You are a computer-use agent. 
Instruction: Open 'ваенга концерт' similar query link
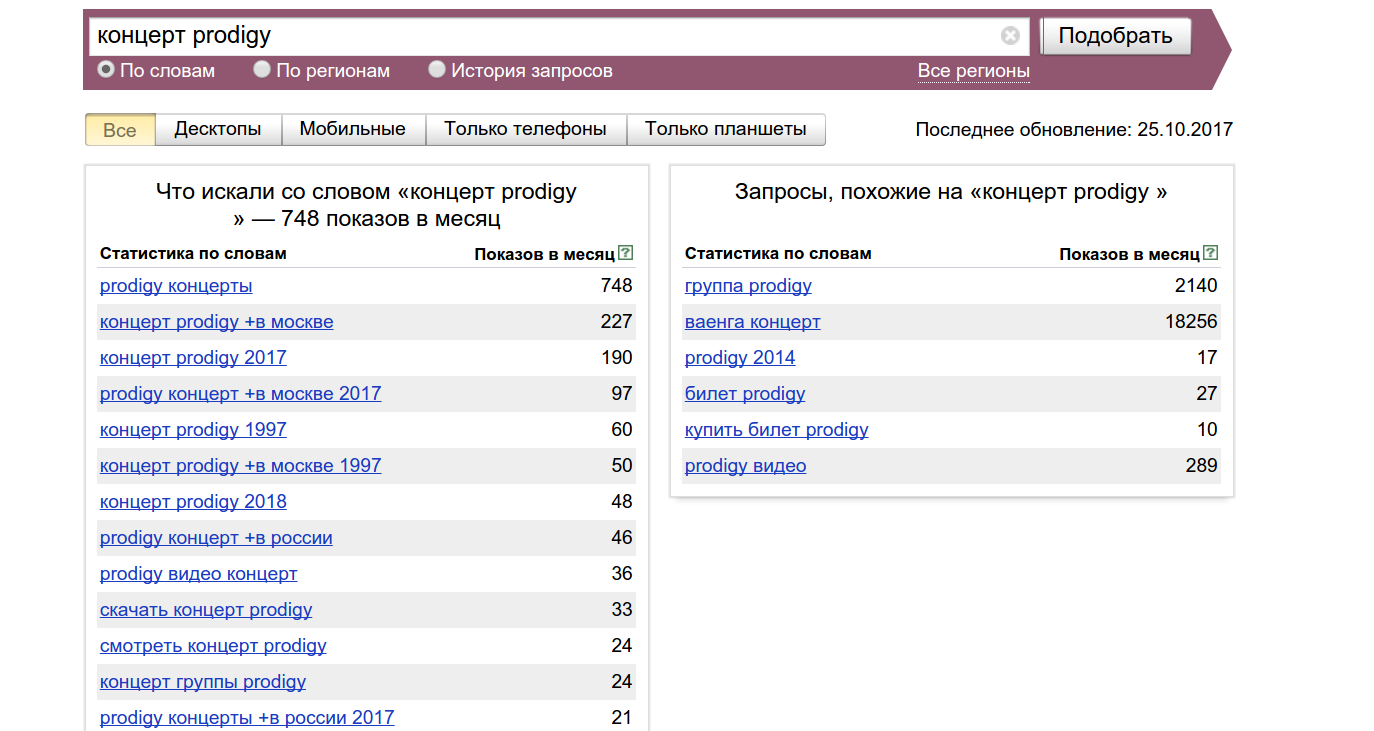pyautogui.click(x=753, y=322)
